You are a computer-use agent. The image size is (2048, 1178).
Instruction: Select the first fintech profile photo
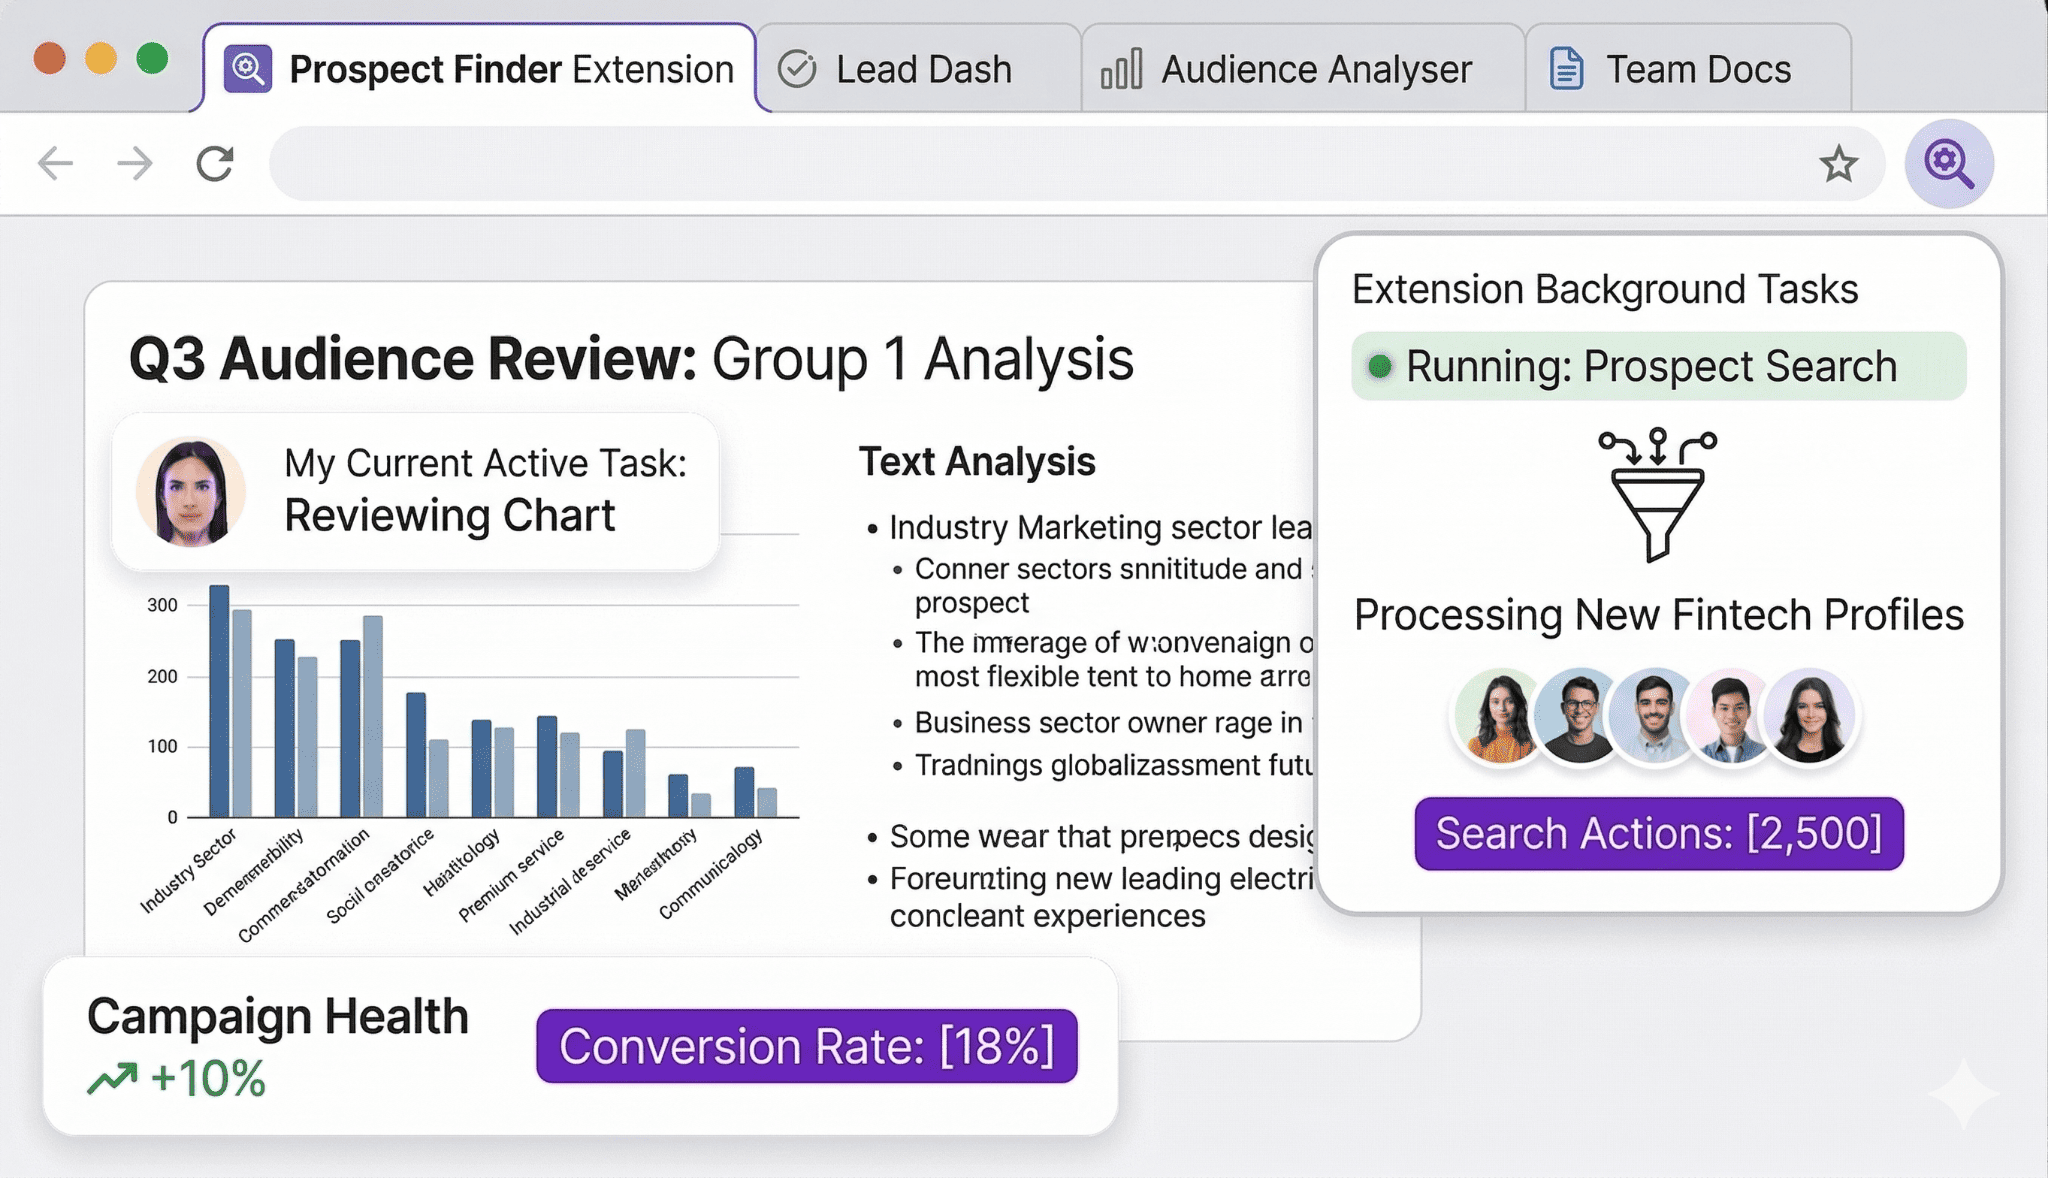(1499, 716)
